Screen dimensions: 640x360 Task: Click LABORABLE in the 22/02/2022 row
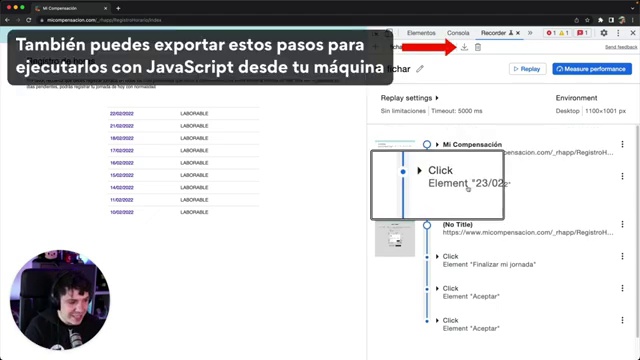(x=194, y=113)
